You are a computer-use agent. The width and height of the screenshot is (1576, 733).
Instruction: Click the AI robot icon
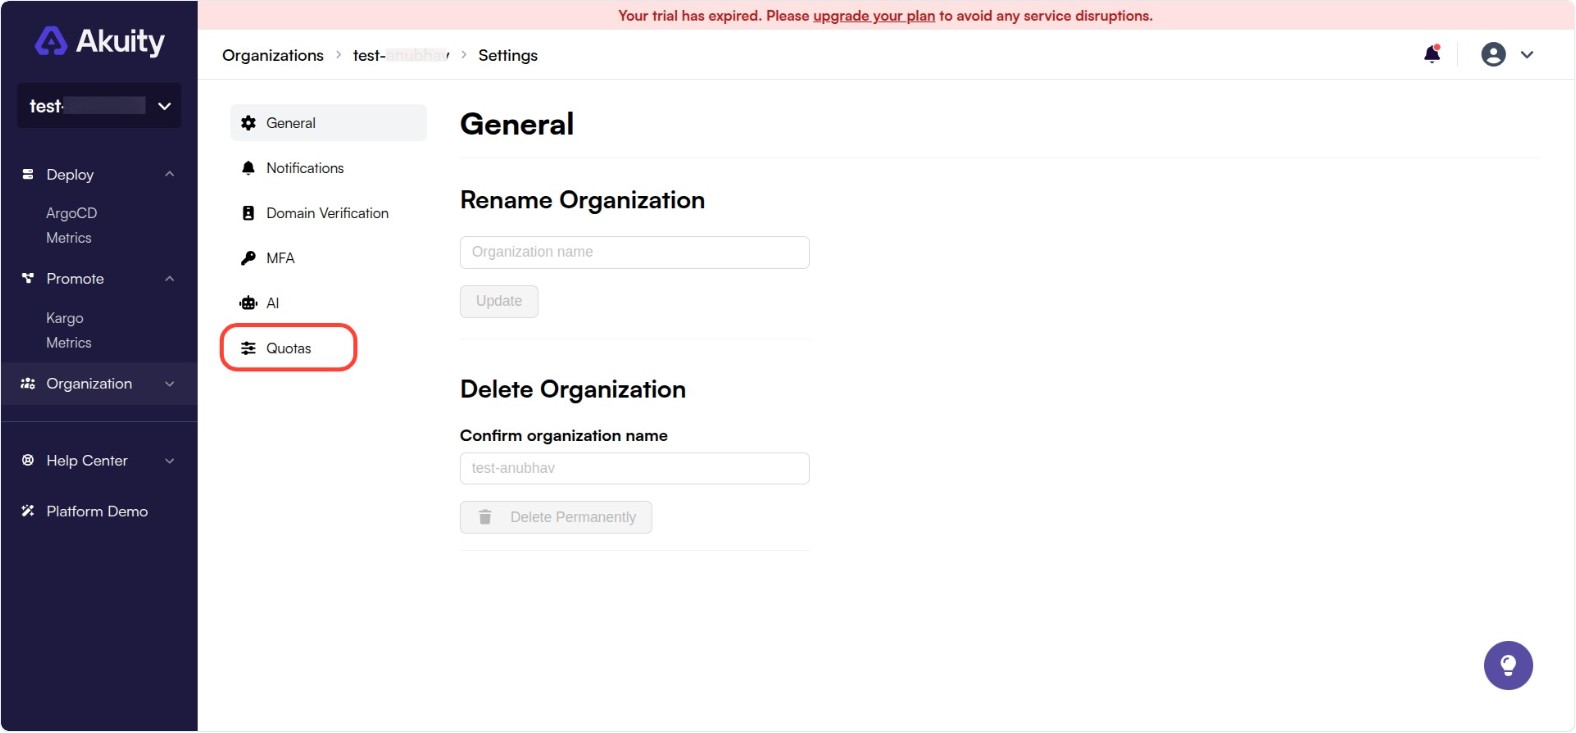pyautogui.click(x=248, y=303)
